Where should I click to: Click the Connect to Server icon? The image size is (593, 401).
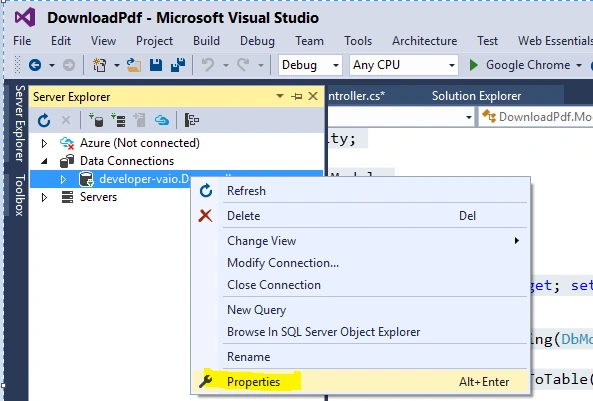click(118, 120)
